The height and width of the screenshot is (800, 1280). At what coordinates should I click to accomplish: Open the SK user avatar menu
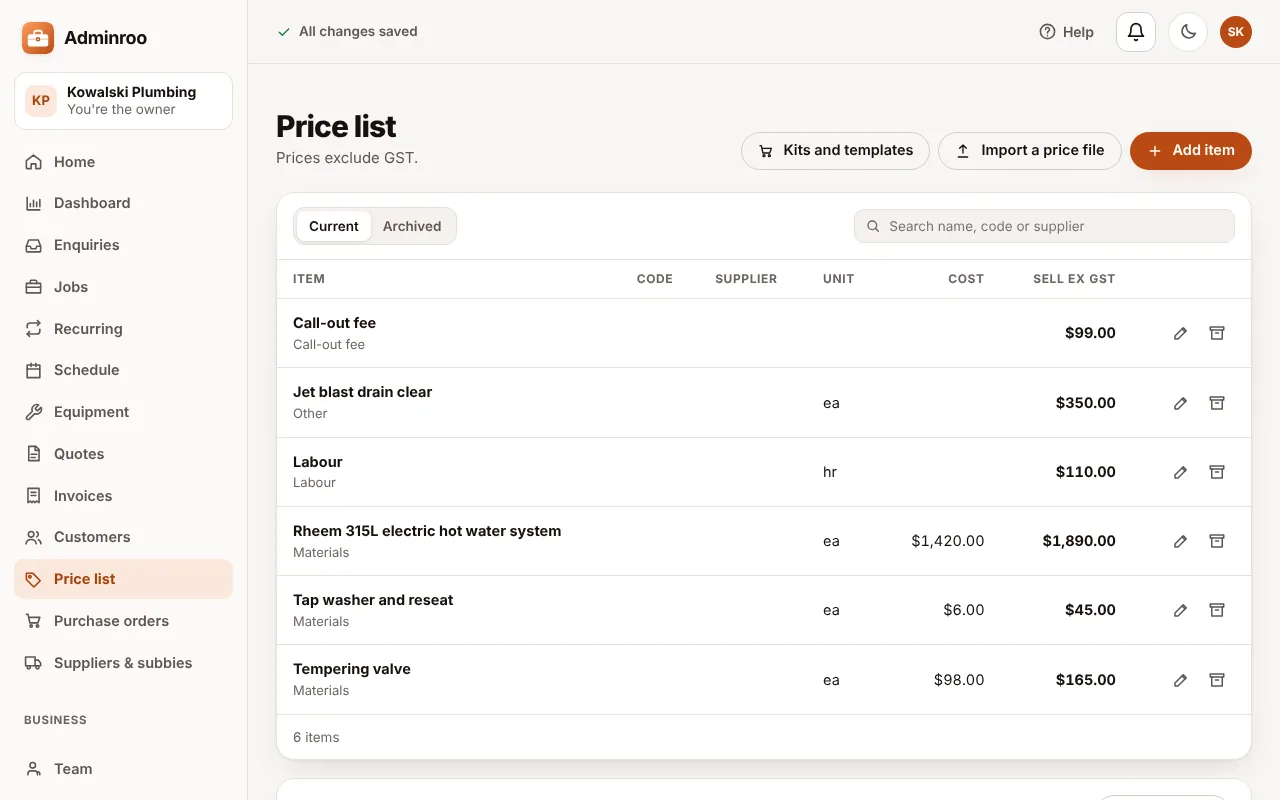pos(1236,32)
